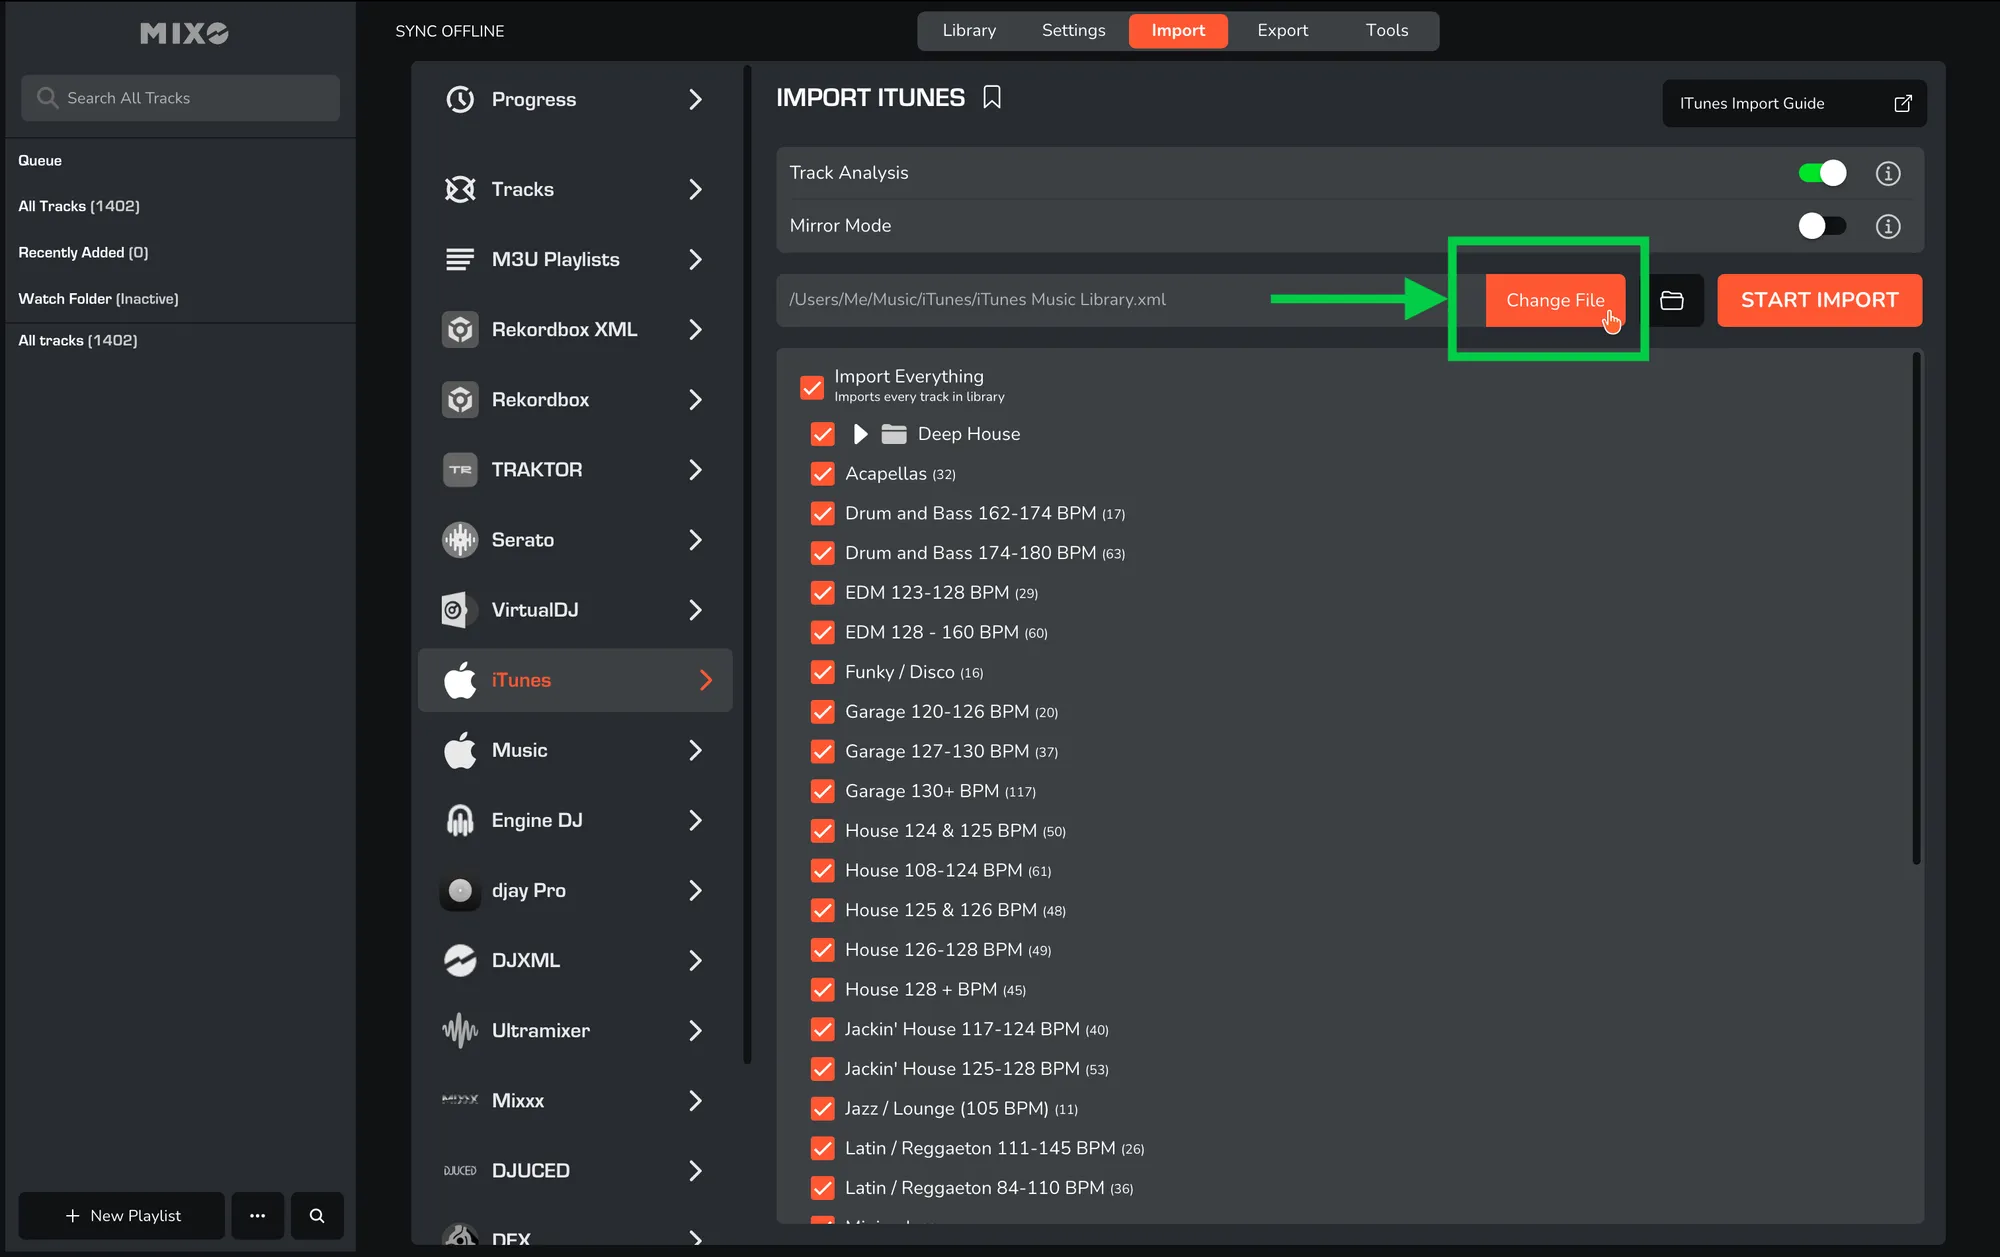Disable the Track Analysis toggle
This screenshot has height=1257, width=2000.
(1822, 173)
